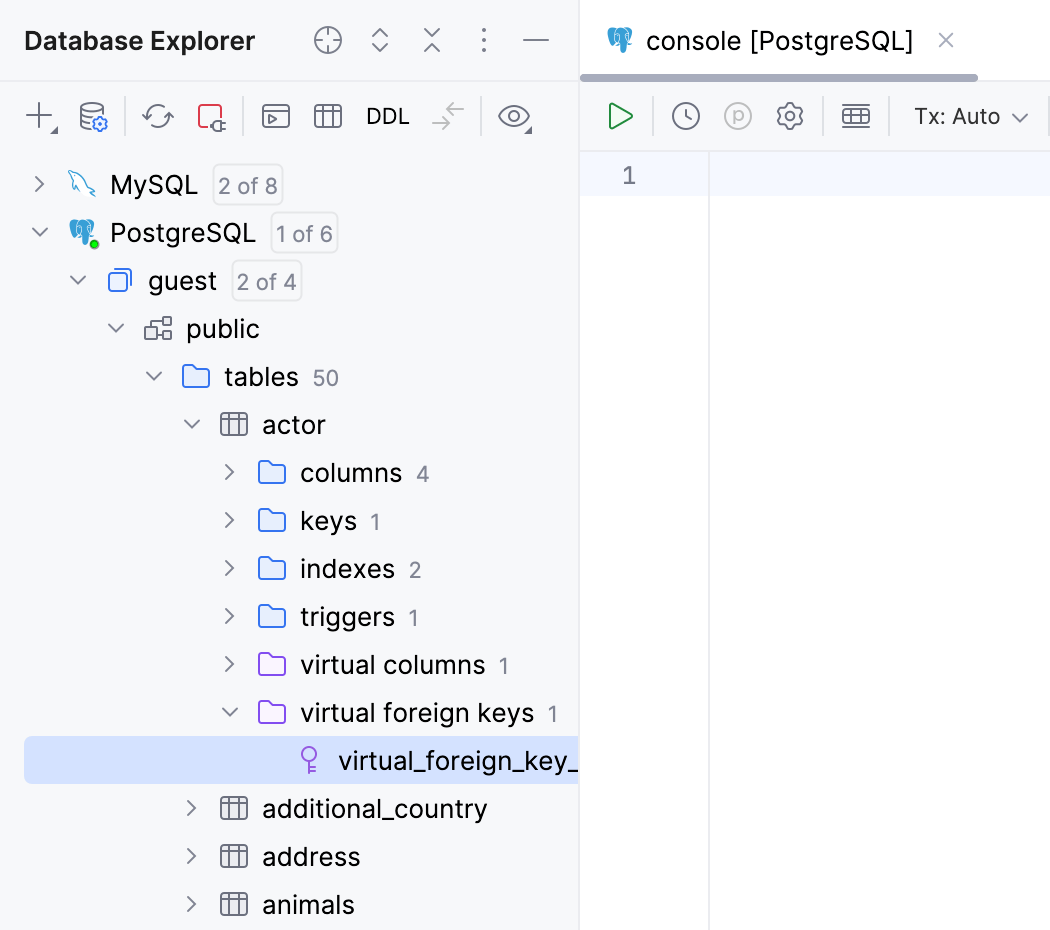Open query execution history
This screenshot has width=1050, height=930.
point(685,116)
